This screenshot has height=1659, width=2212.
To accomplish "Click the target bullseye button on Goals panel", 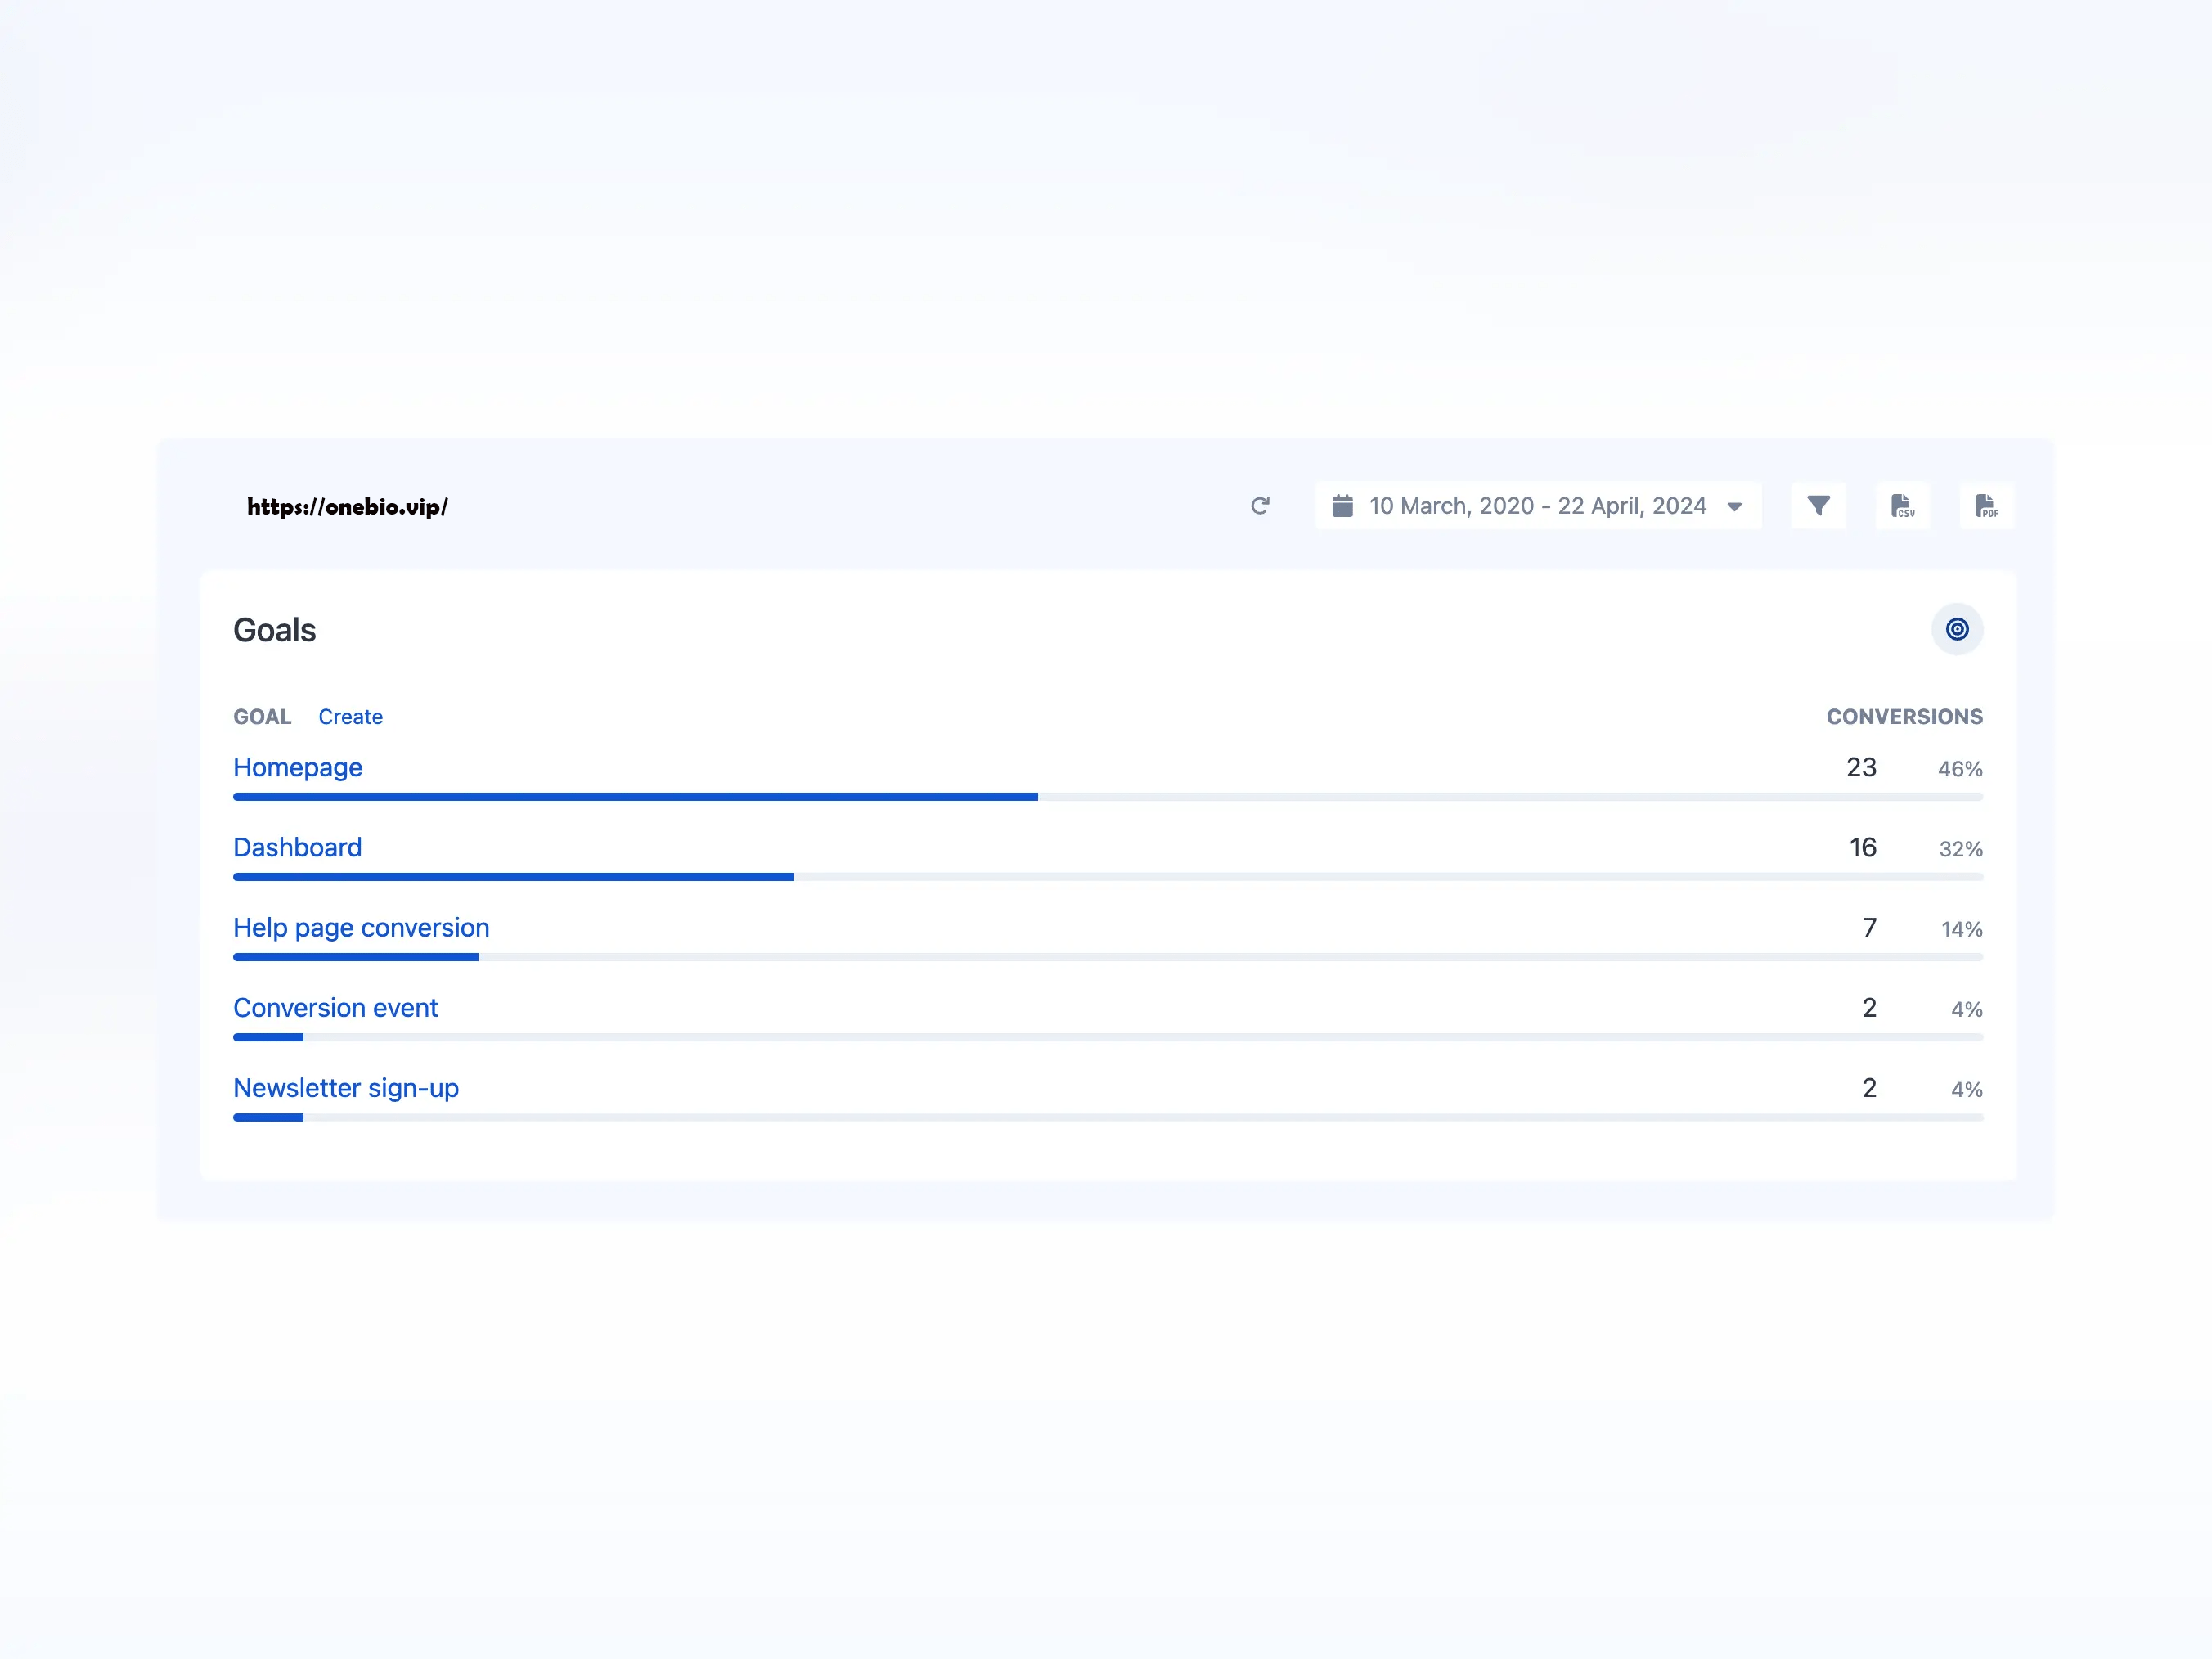I will 1957,629.
